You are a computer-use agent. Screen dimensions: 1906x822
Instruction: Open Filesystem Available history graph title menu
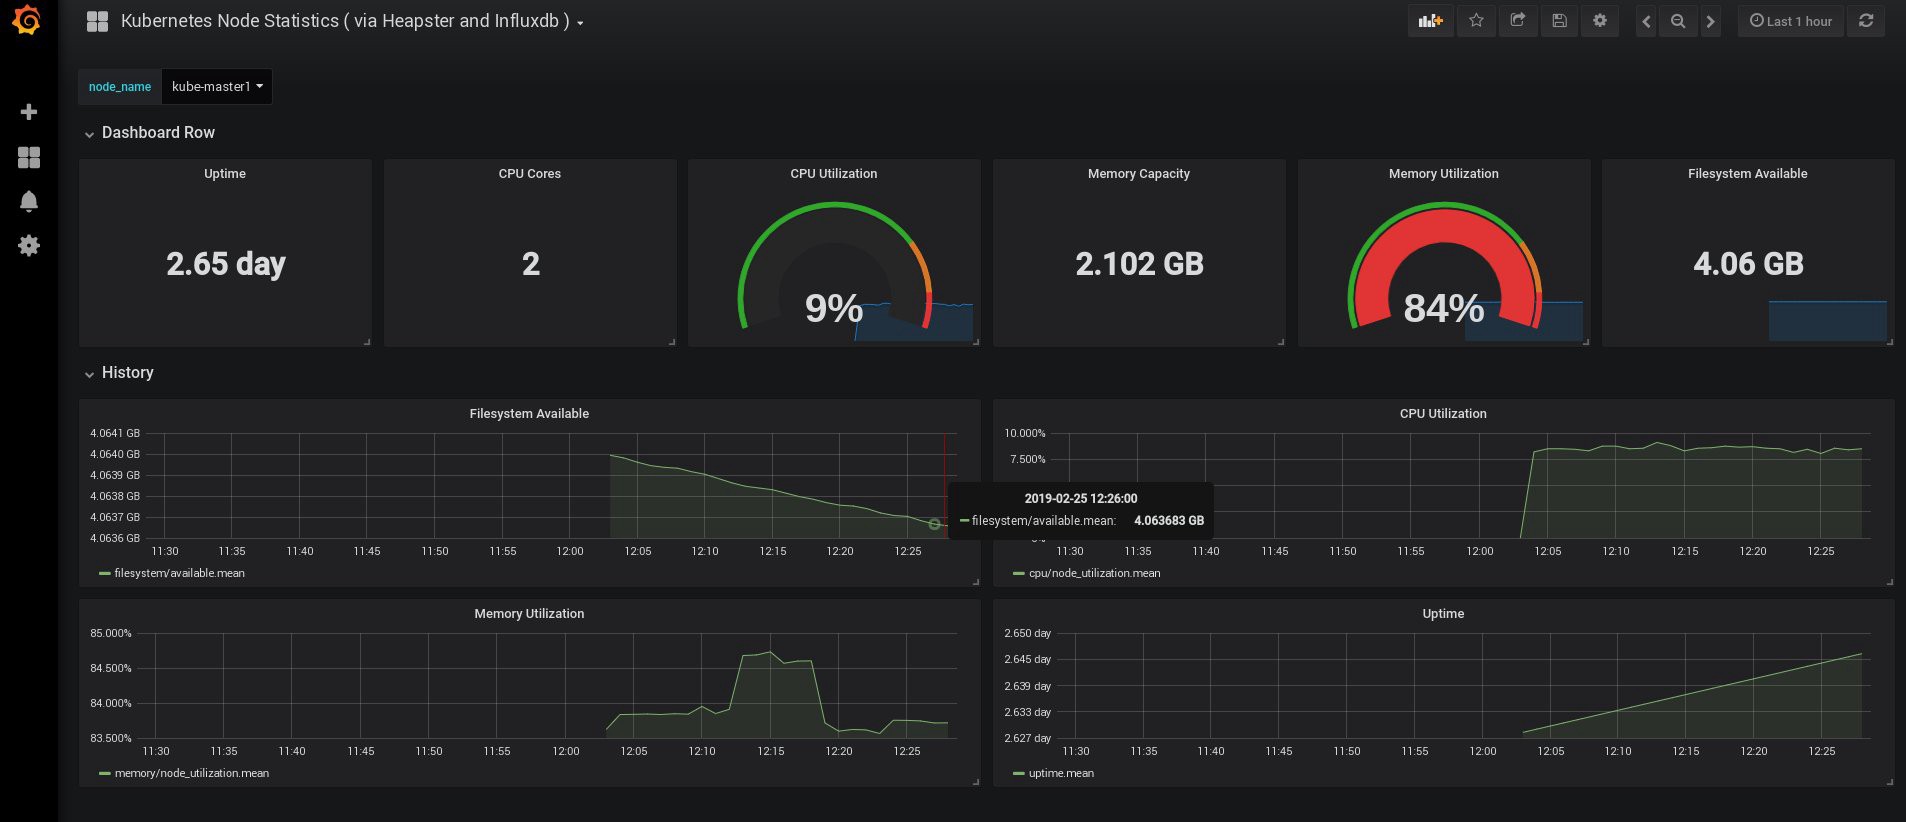(529, 414)
